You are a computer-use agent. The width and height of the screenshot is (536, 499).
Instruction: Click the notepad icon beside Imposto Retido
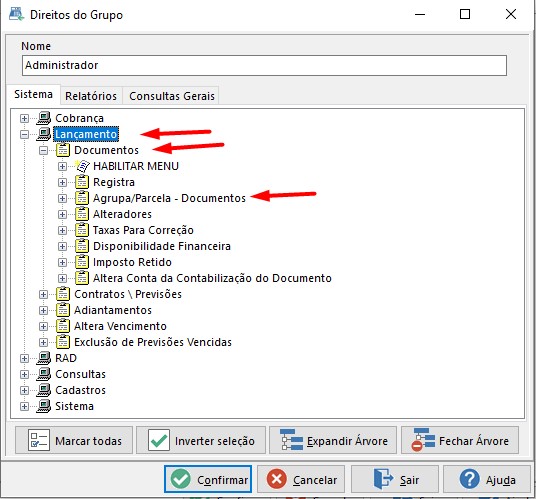tap(82, 262)
